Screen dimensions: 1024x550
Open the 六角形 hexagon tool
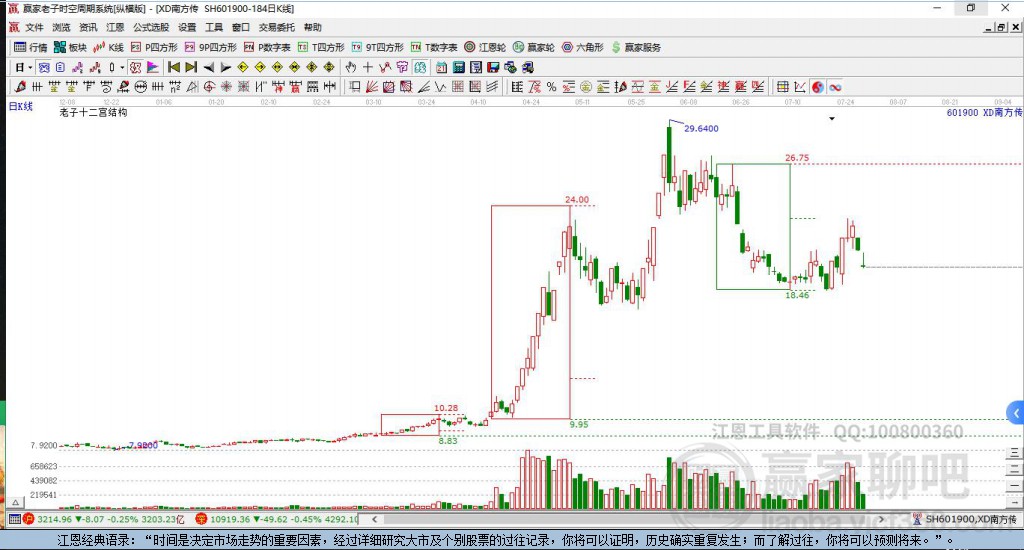tap(583, 47)
